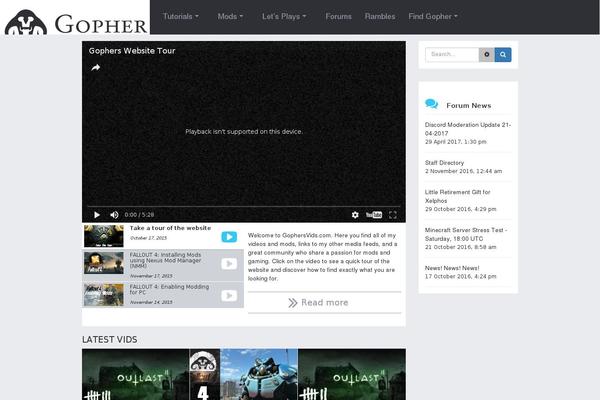600x400 pixels.
Task: Click the November 17, 2015 date
Action: coord(151,276)
